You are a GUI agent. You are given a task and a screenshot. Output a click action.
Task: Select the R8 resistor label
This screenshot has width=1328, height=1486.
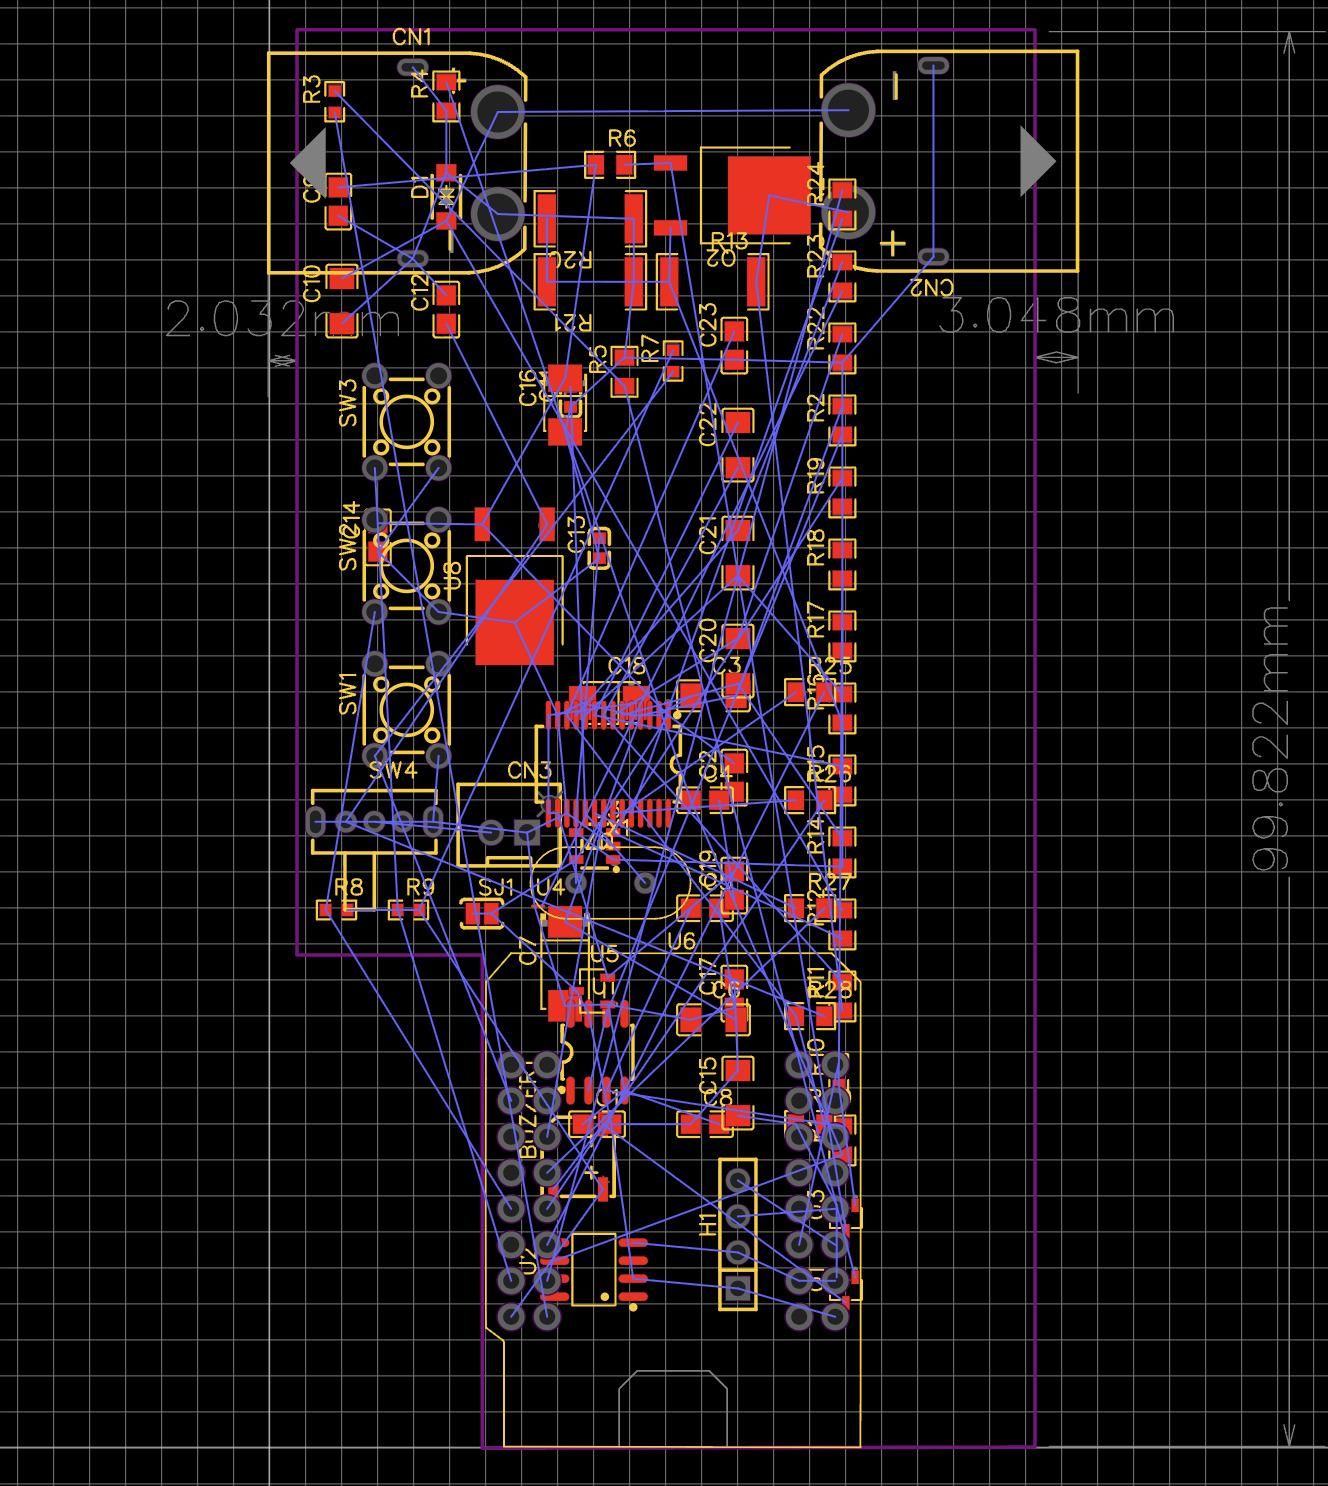(348, 887)
